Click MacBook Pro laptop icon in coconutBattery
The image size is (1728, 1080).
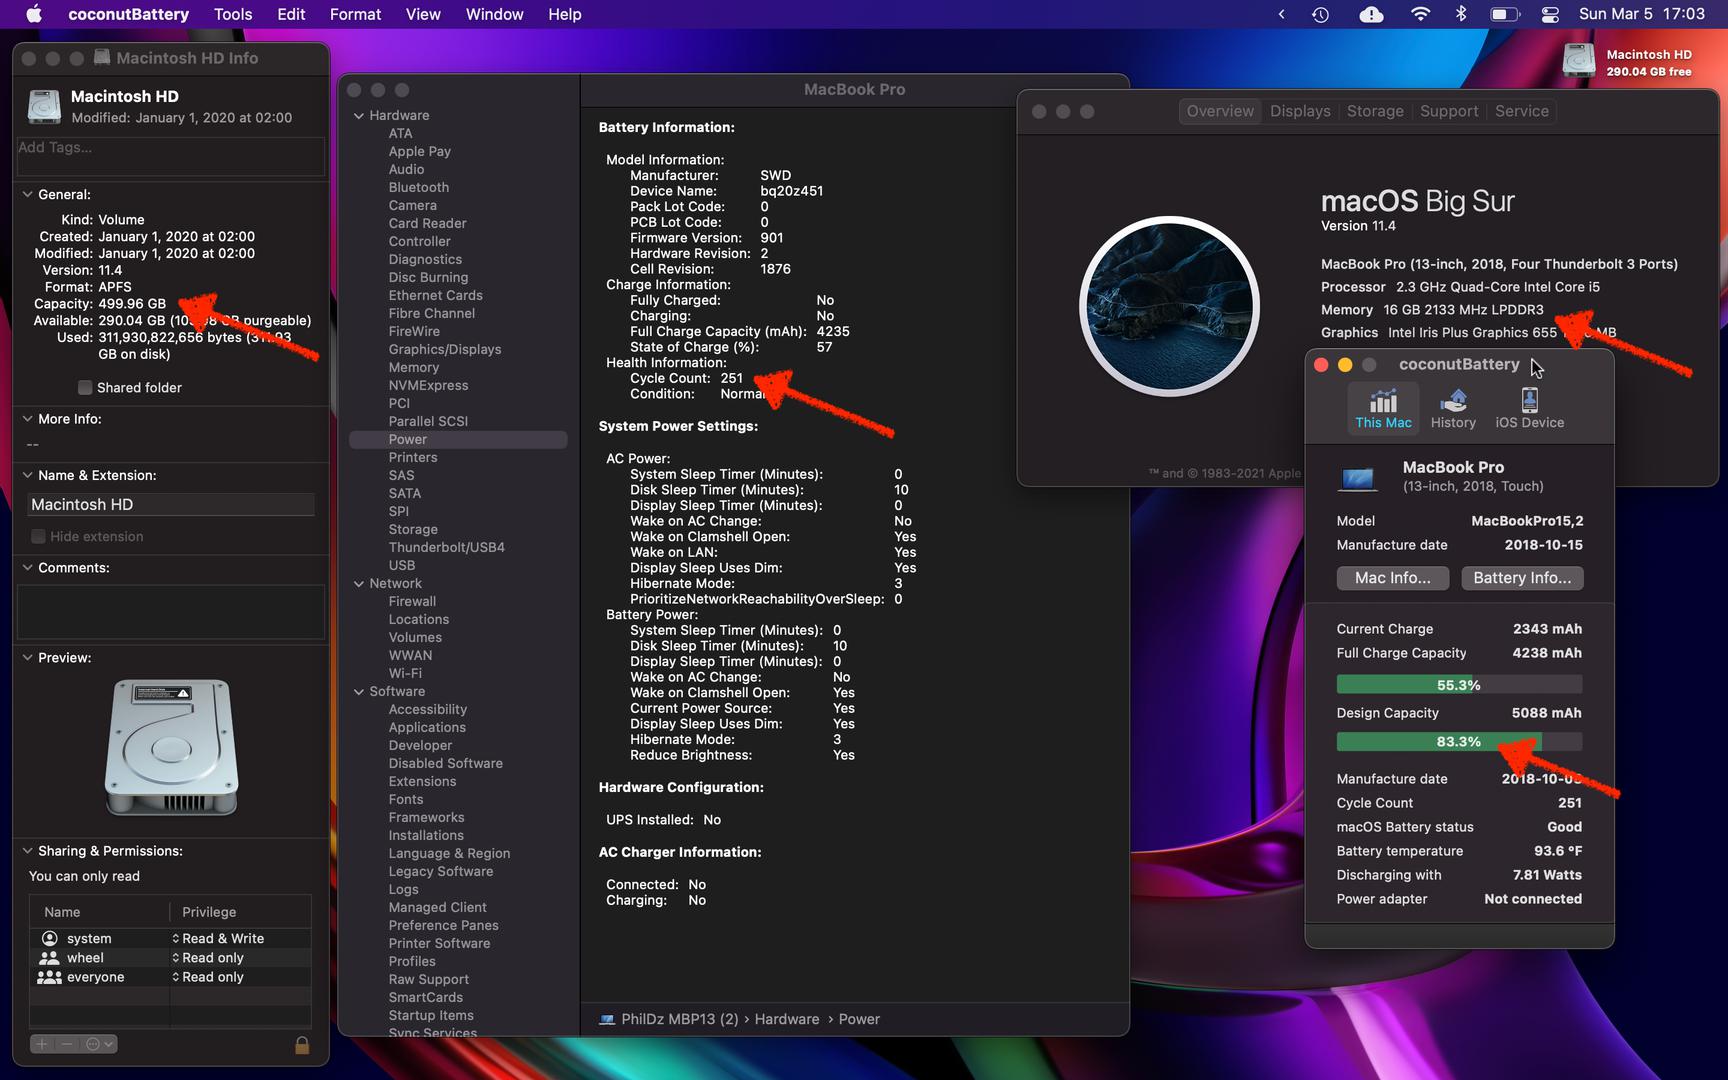click(1357, 479)
